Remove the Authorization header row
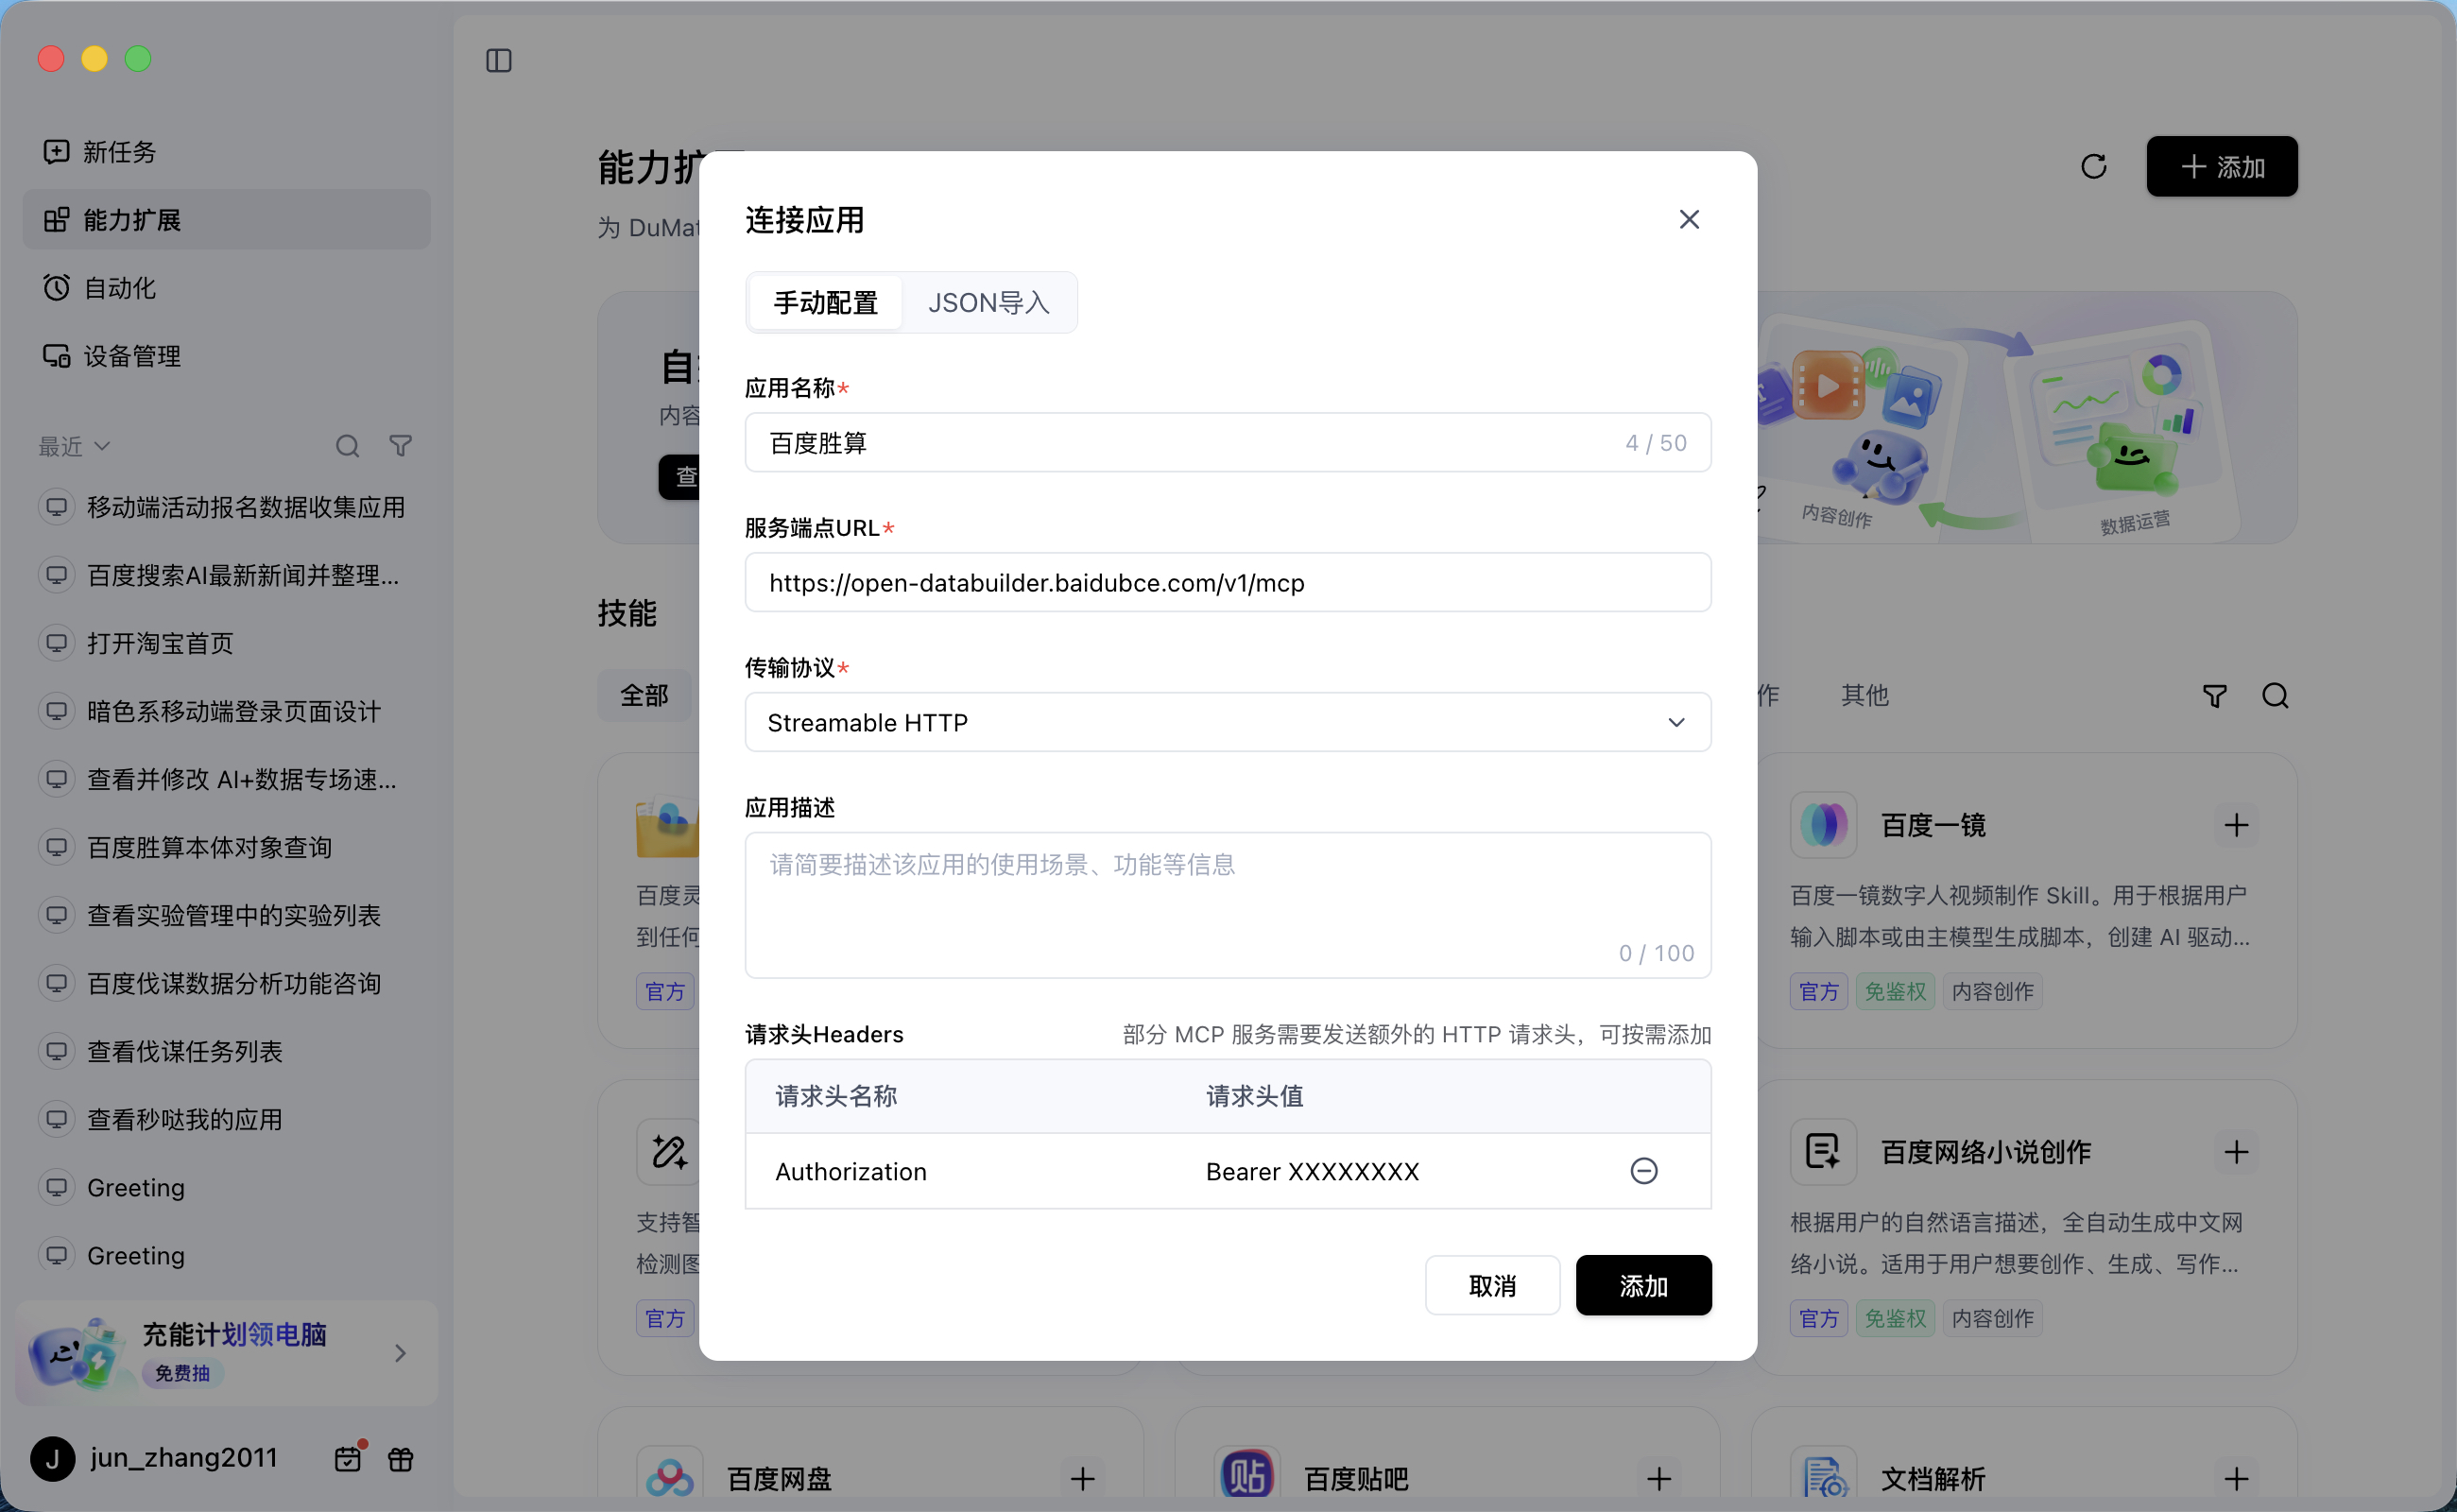The width and height of the screenshot is (2457, 1512). click(x=1643, y=1171)
